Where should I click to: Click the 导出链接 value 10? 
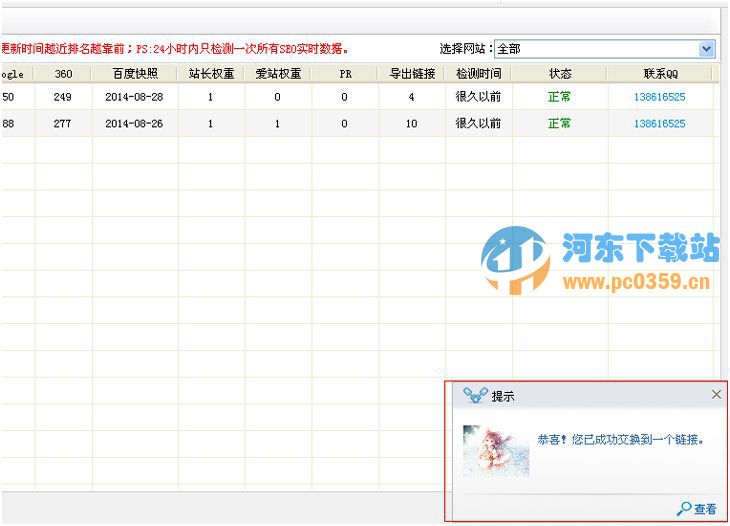pyautogui.click(x=412, y=123)
